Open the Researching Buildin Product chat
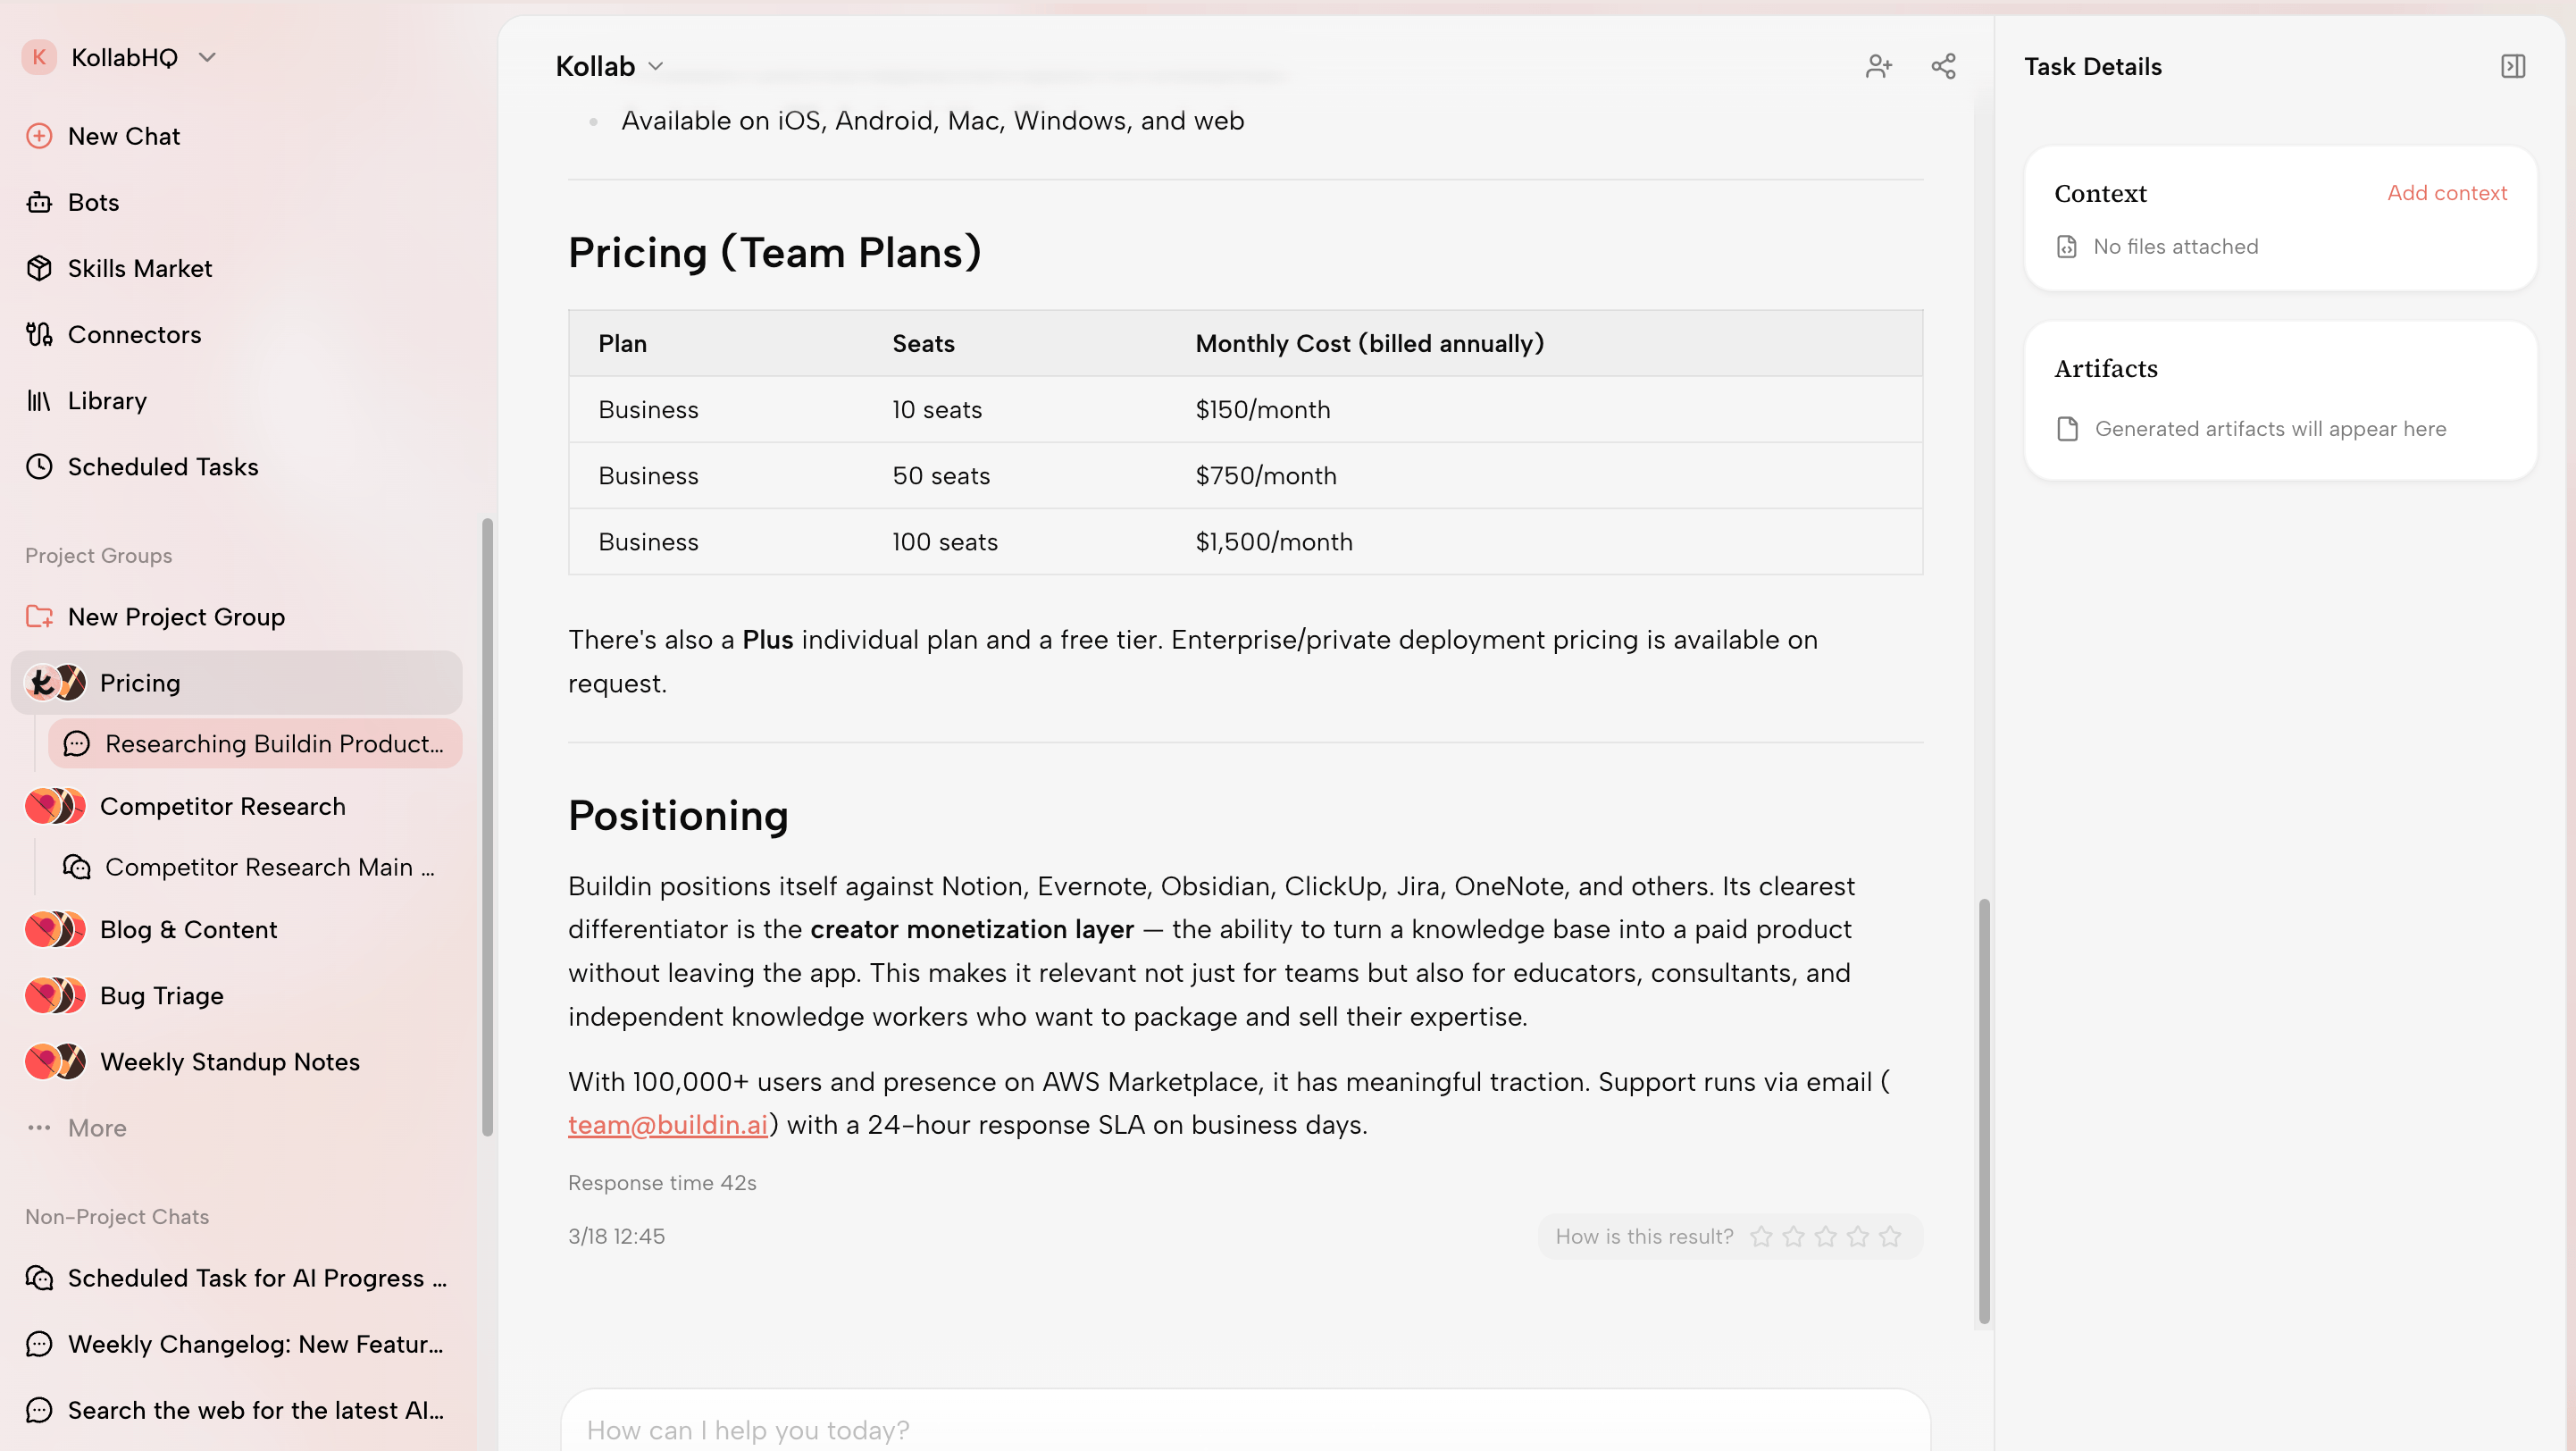Screen dimensions: 2576x1451 [x=273, y=744]
